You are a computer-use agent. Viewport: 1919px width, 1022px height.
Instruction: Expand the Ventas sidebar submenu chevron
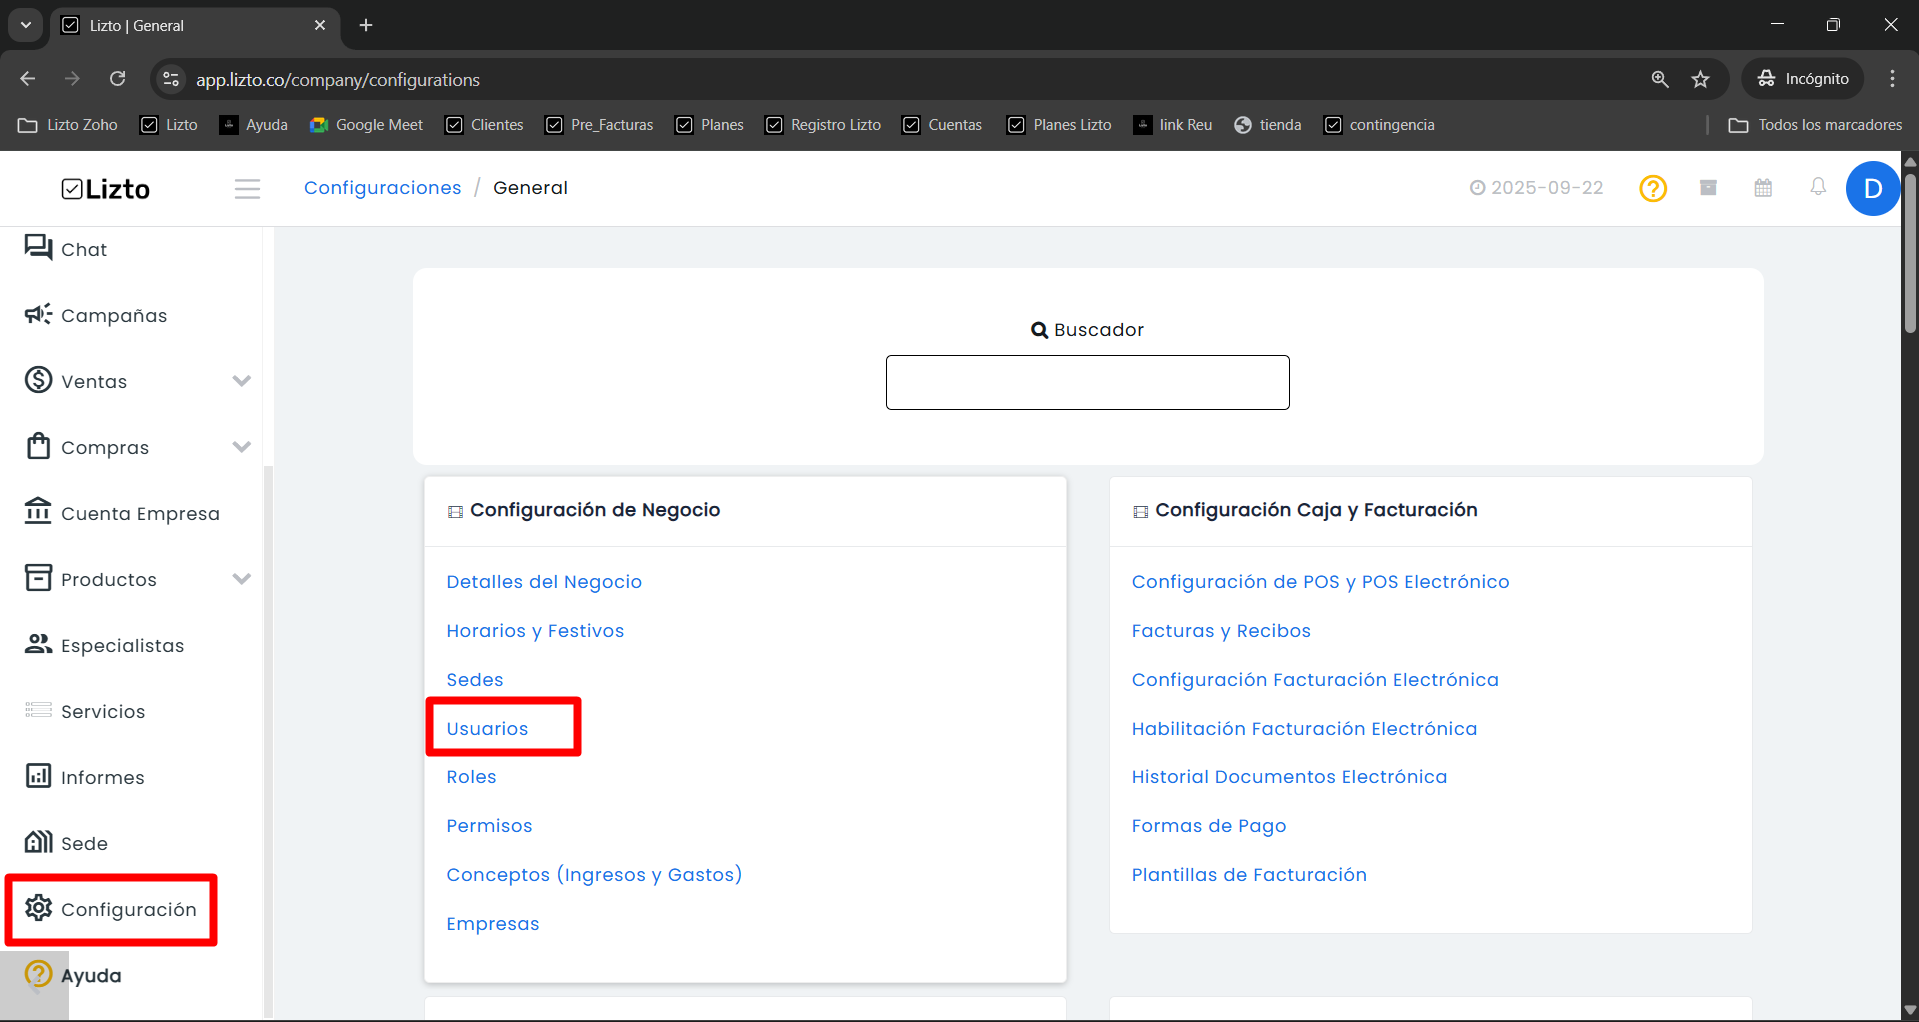click(x=241, y=381)
